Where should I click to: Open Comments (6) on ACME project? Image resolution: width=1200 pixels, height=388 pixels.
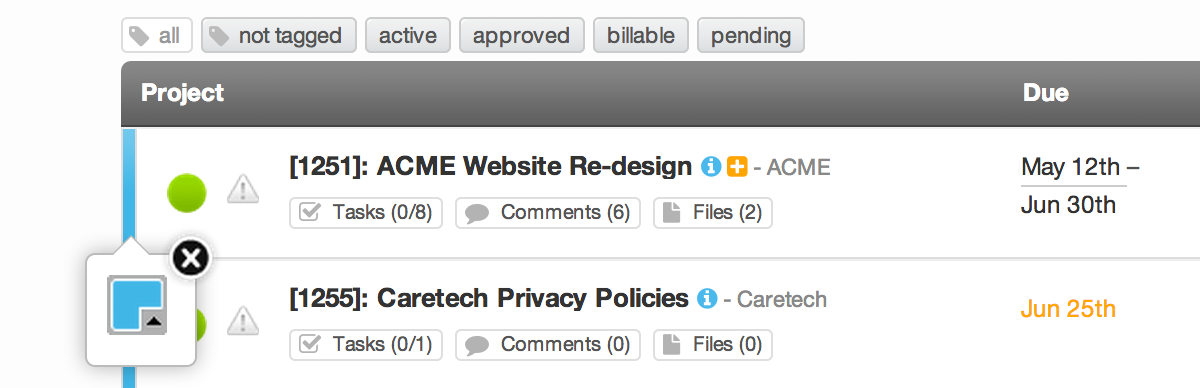pyautogui.click(x=548, y=213)
